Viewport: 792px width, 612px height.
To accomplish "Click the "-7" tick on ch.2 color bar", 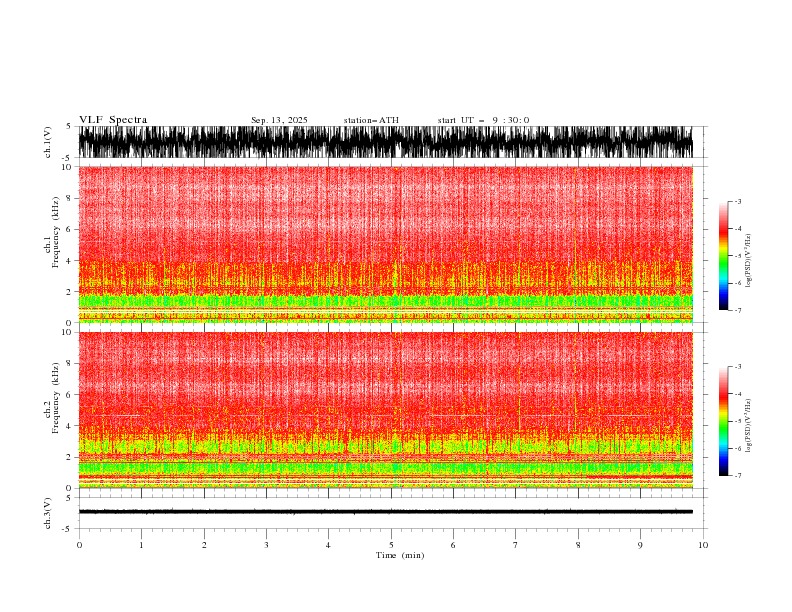I will pyautogui.click(x=738, y=476).
